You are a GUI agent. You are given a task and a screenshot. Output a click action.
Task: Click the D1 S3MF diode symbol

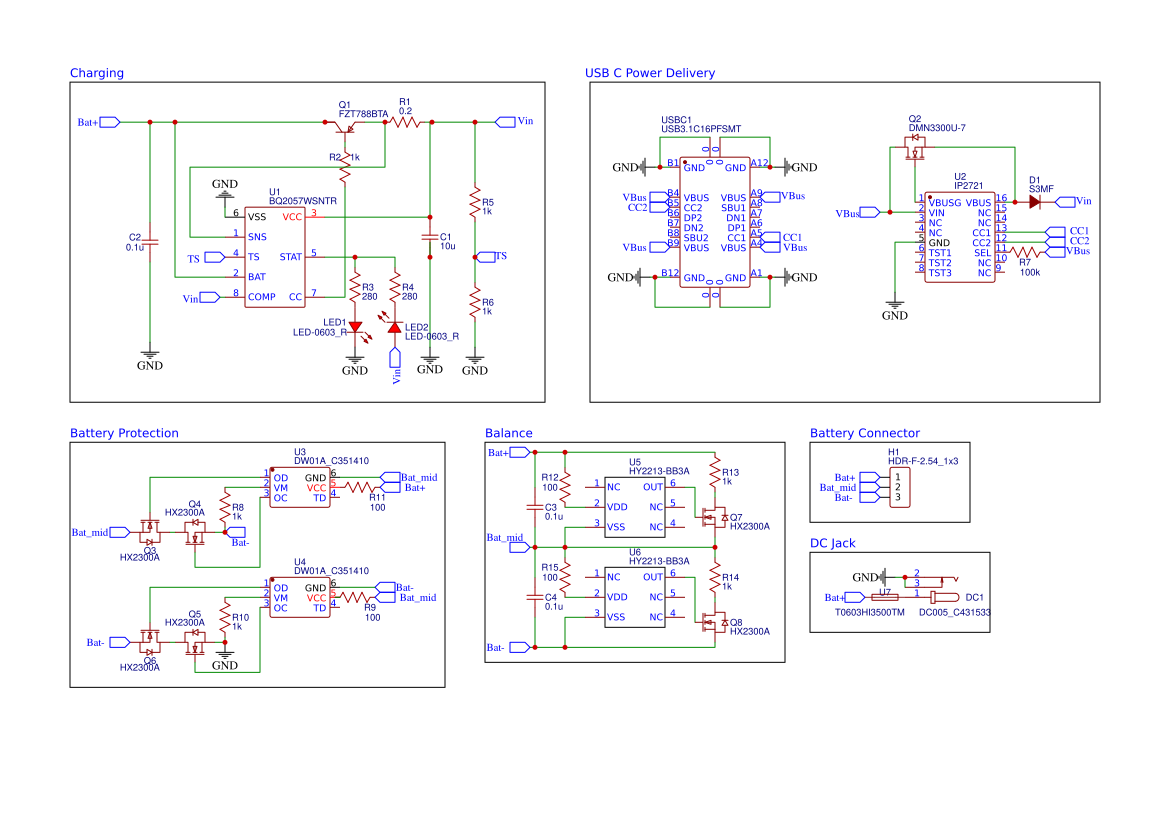click(1033, 201)
